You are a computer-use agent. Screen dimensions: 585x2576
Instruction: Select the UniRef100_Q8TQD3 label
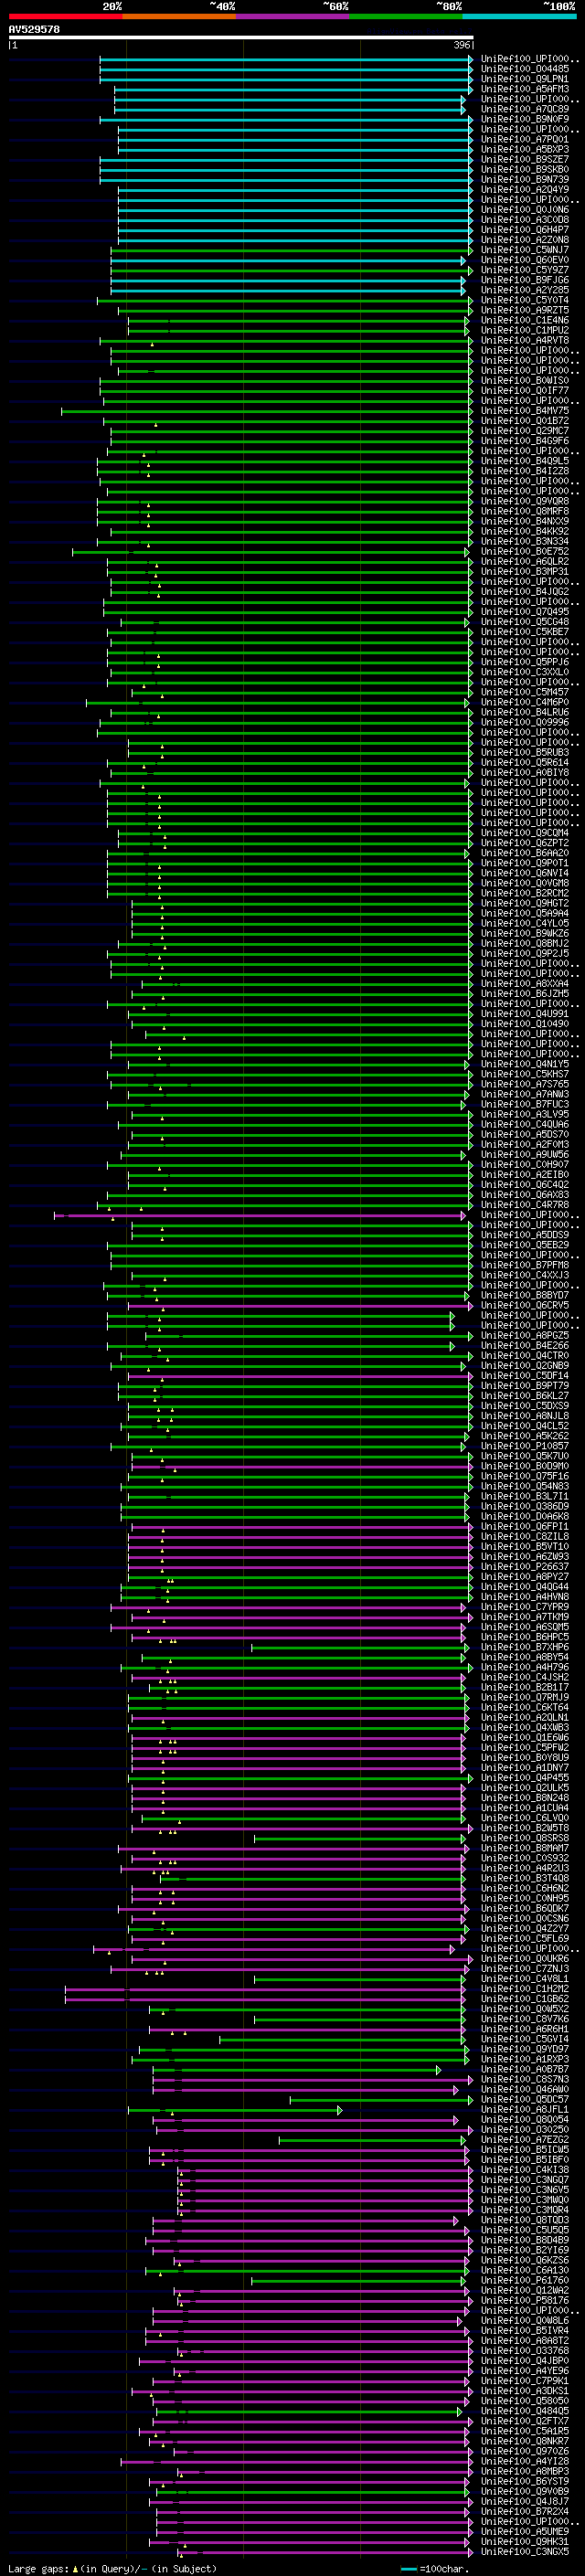[x=525, y=2220]
